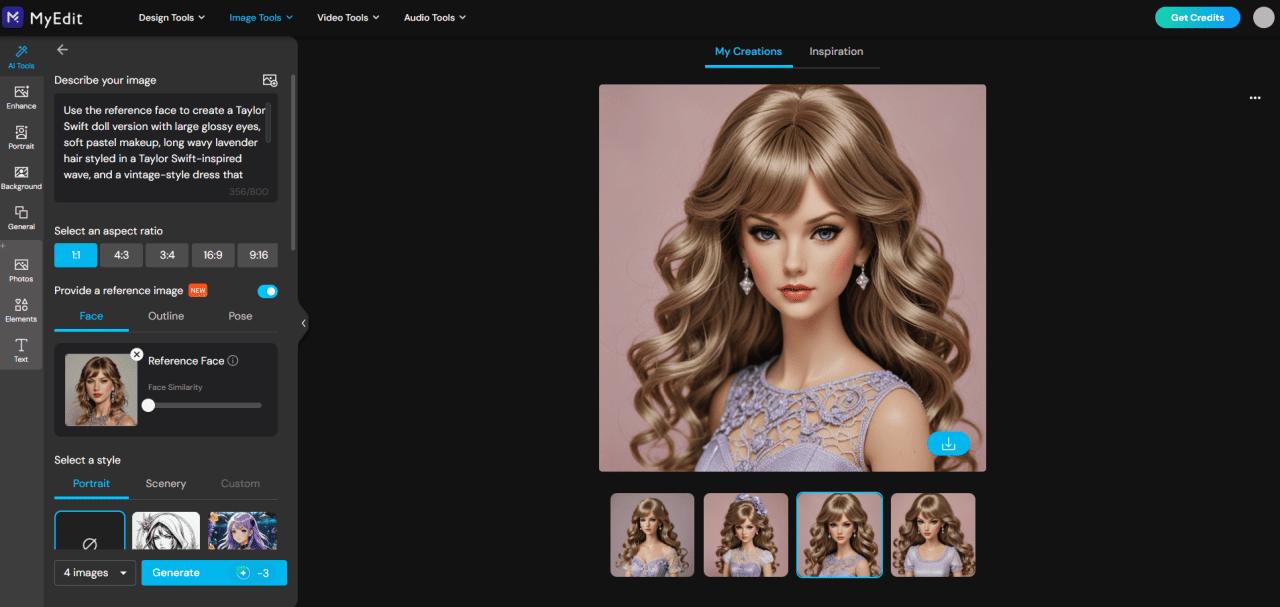Switch to the Inspiration tab

tap(836, 51)
